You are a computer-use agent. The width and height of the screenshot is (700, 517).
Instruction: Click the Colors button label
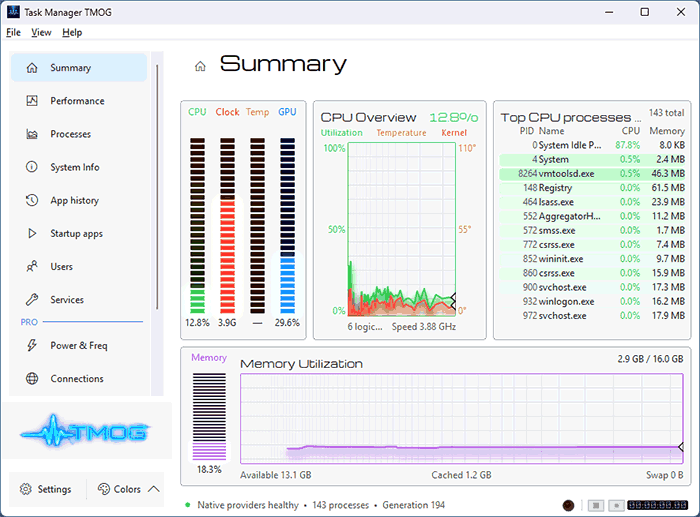coord(127,489)
